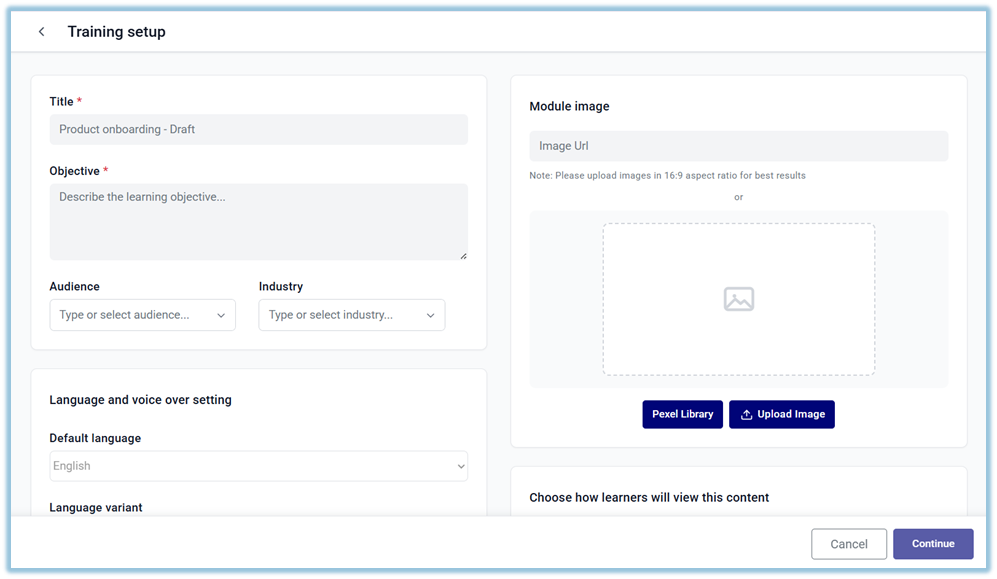The height and width of the screenshot is (579, 997).
Task: Continue to the next step
Action: click(x=932, y=544)
